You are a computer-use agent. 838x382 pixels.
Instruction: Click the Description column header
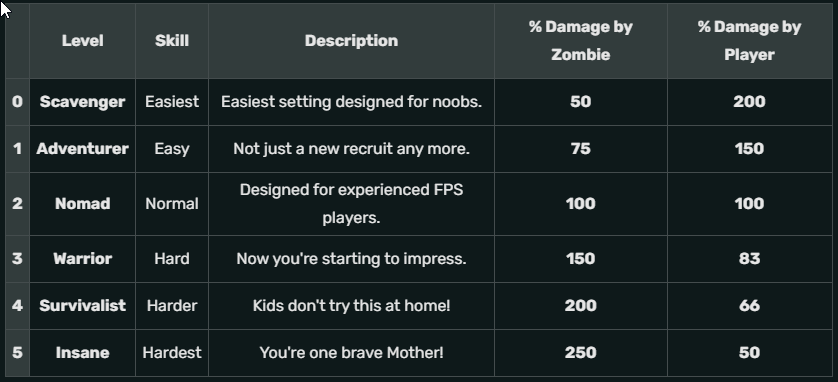pos(351,41)
